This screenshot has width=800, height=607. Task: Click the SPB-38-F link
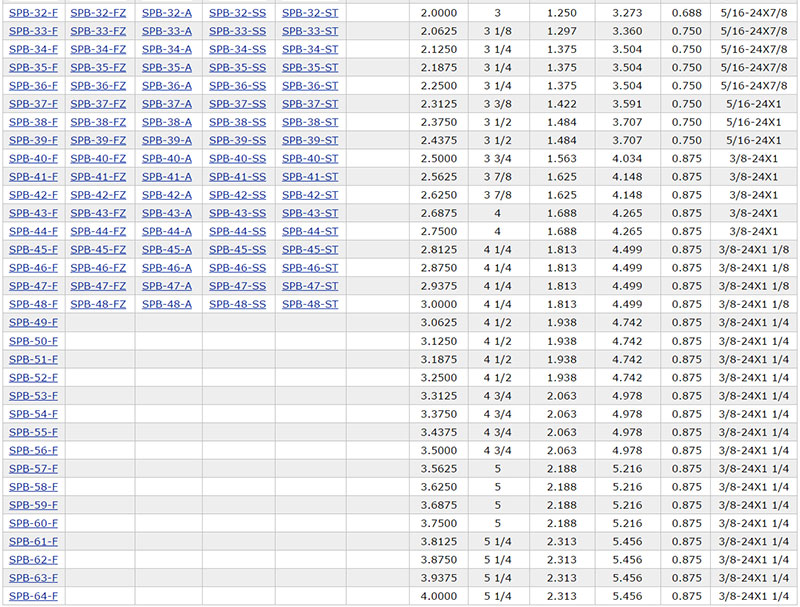coord(33,122)
